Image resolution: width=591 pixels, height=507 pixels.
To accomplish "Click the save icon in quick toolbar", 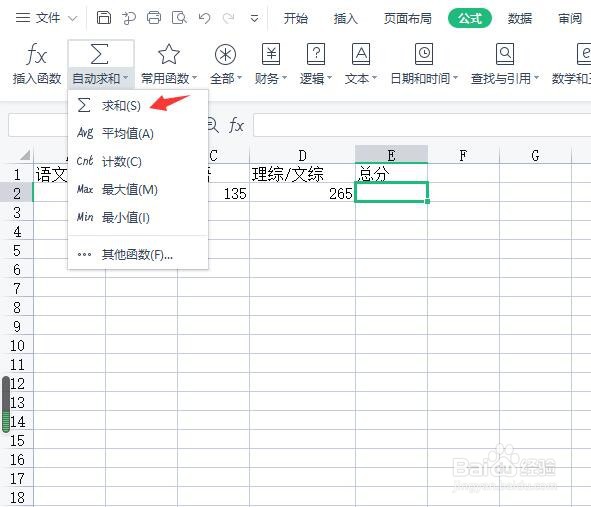I will (104, 18).
